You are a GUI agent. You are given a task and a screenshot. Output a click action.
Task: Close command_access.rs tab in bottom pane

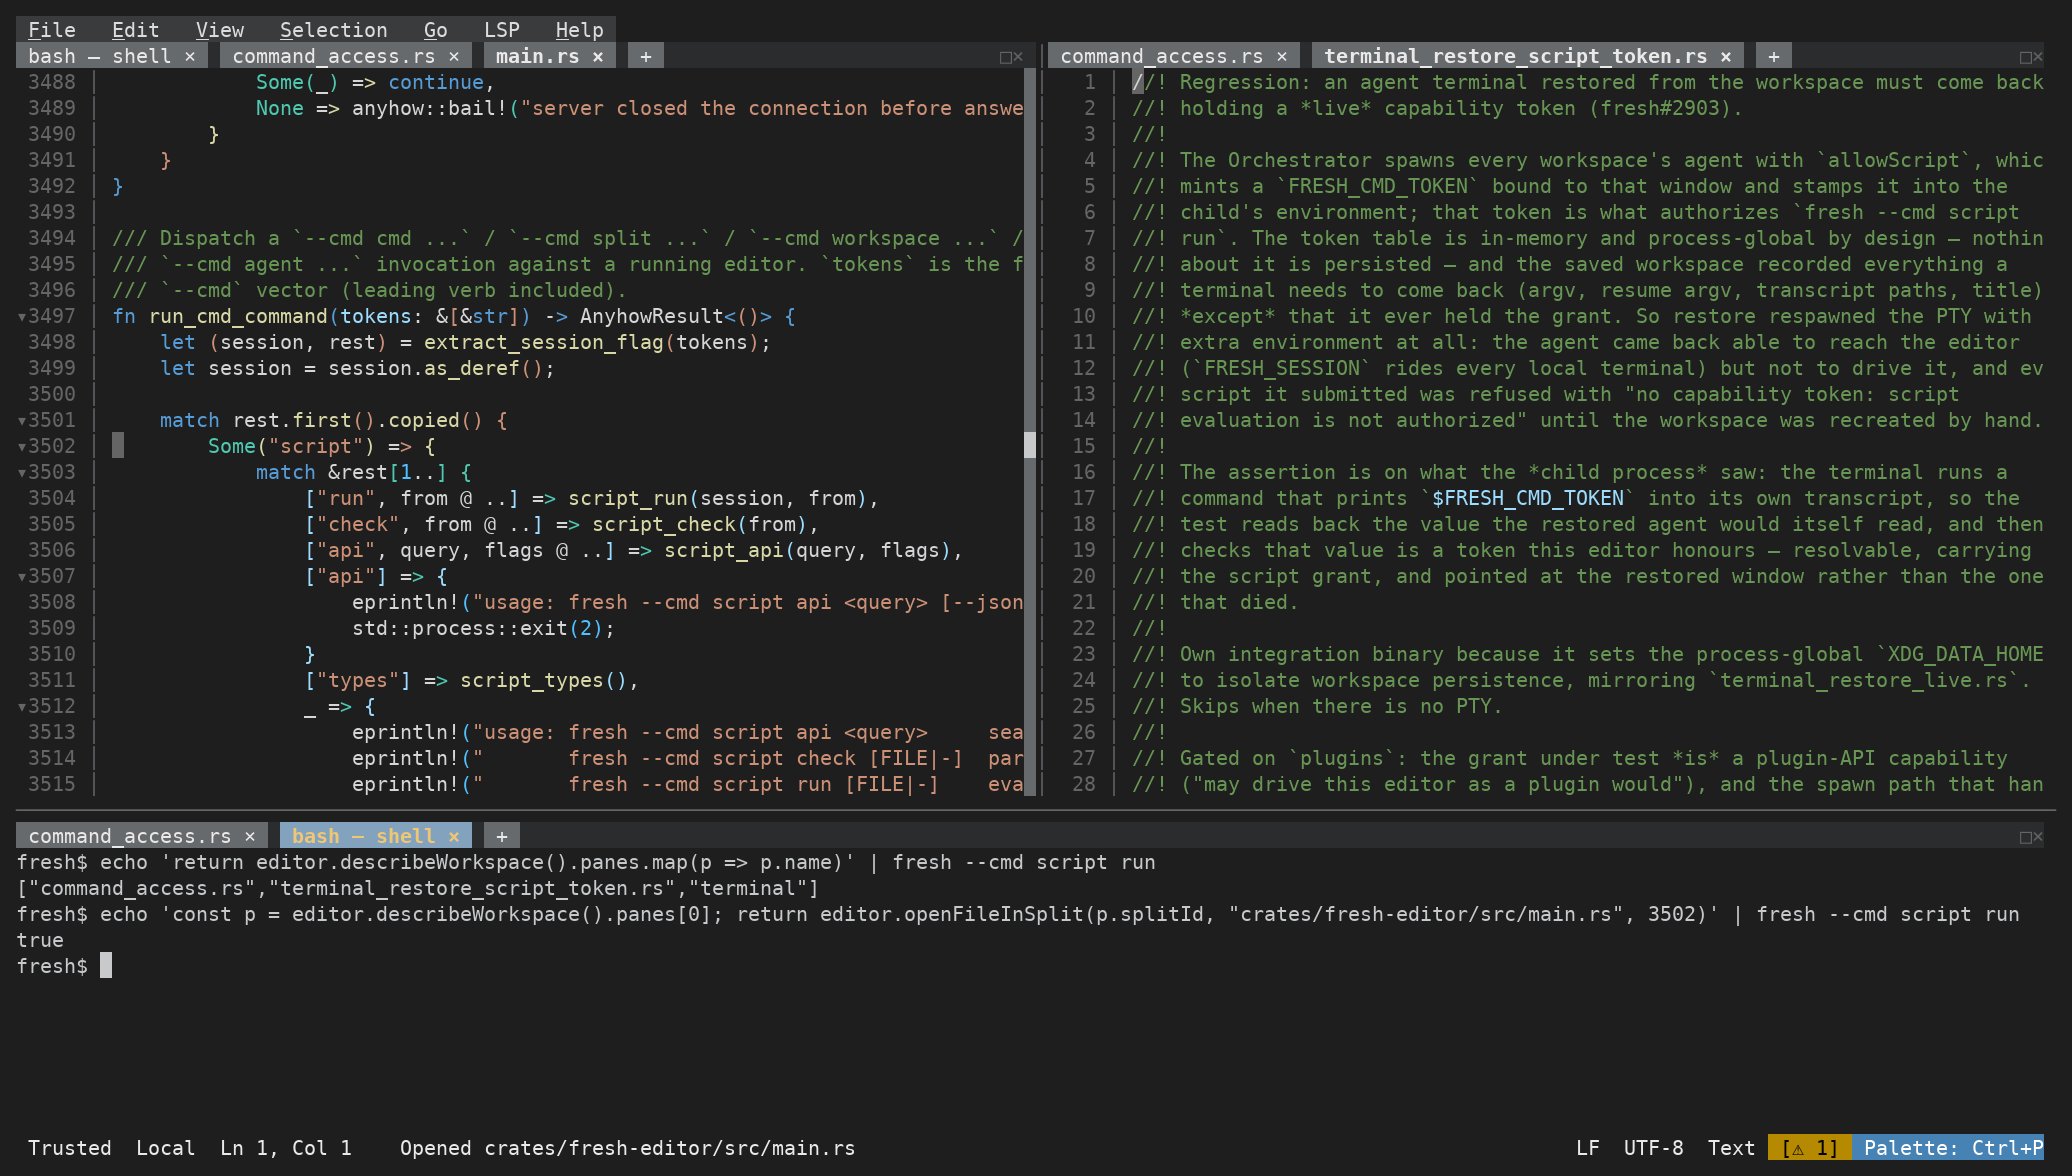[250, 836]
